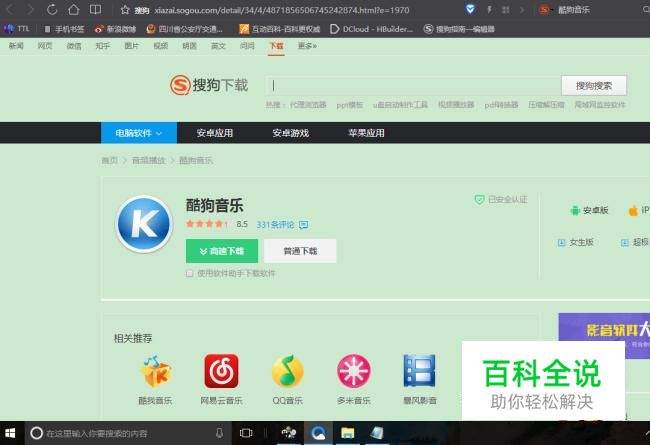Click the lightning speed mode icon
650x445 pixels.
[489, 9]
